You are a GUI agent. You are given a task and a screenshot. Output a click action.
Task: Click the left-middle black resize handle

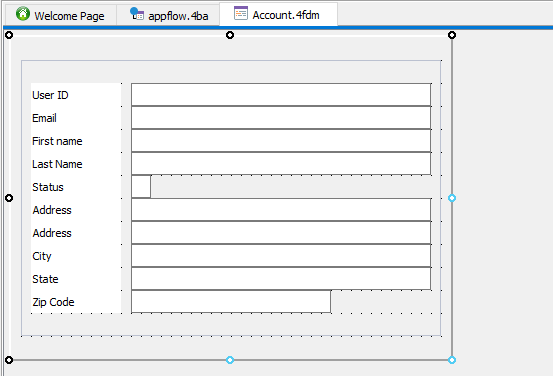[9, 198]
